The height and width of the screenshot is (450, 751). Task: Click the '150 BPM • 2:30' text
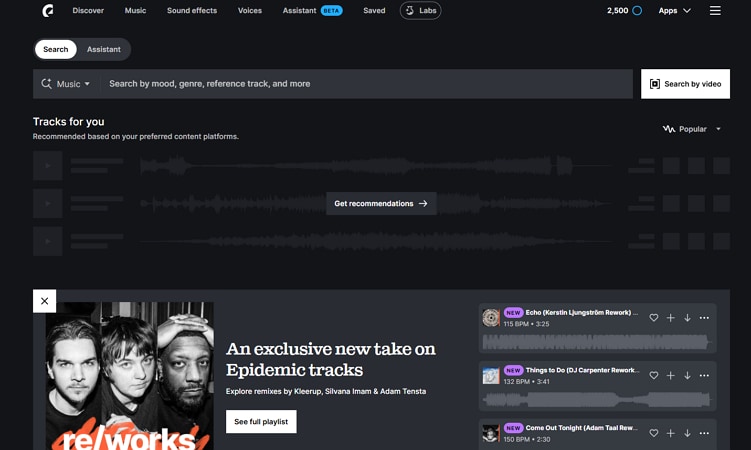click(x=527, y=439)
